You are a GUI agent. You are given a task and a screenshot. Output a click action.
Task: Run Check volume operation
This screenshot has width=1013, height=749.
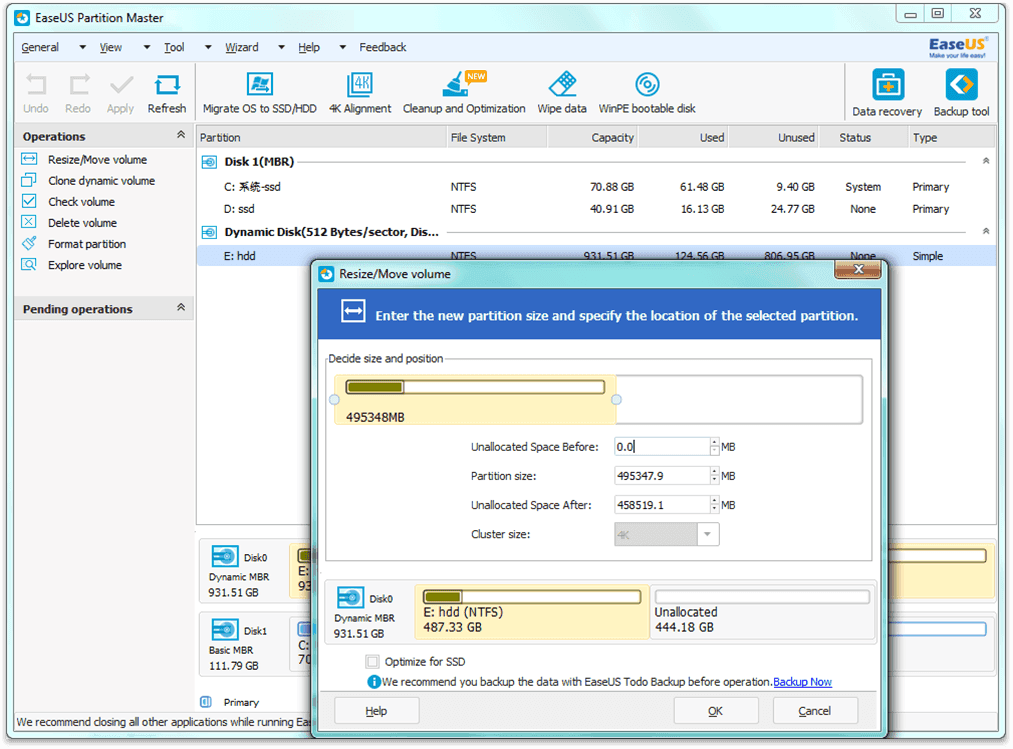(81, 202)
